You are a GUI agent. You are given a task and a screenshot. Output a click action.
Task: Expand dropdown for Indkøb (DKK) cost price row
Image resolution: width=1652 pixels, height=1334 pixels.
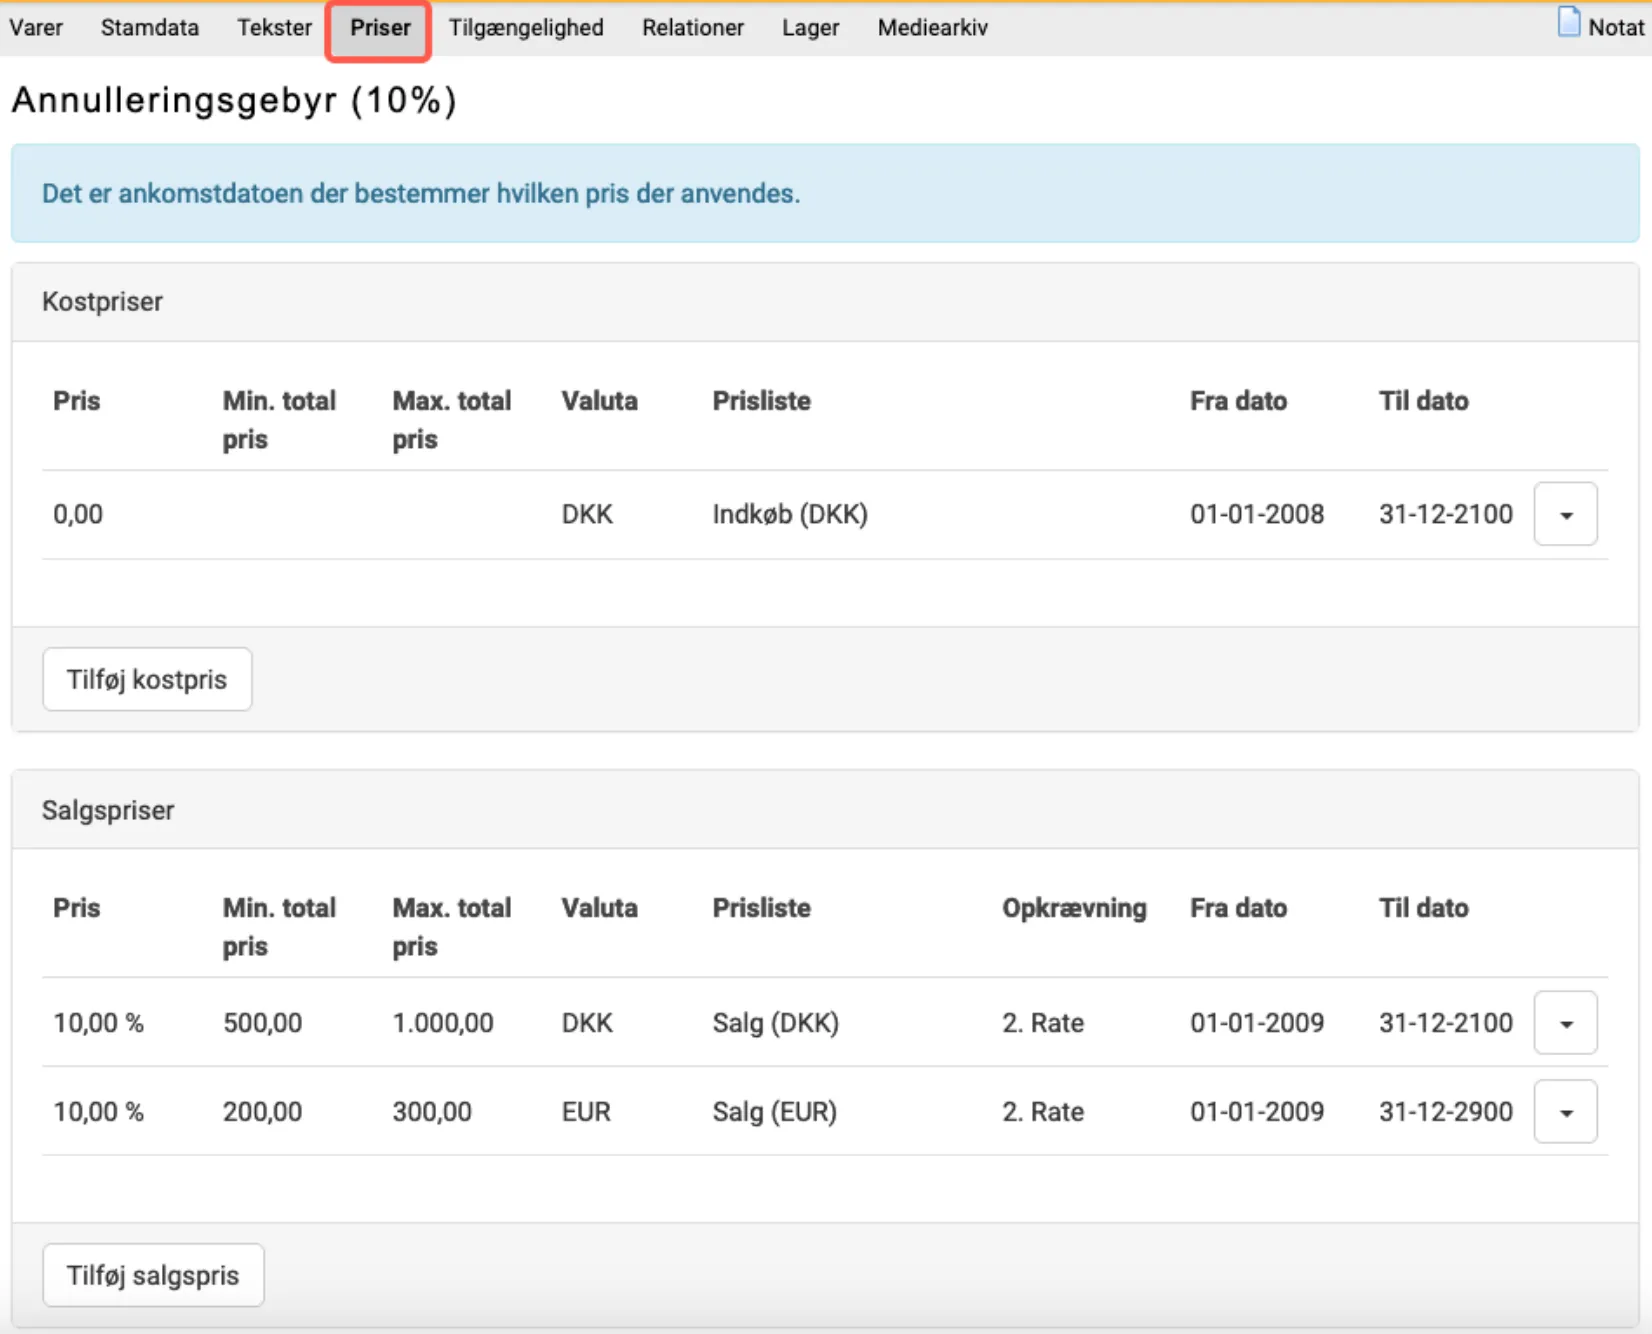1565,515
